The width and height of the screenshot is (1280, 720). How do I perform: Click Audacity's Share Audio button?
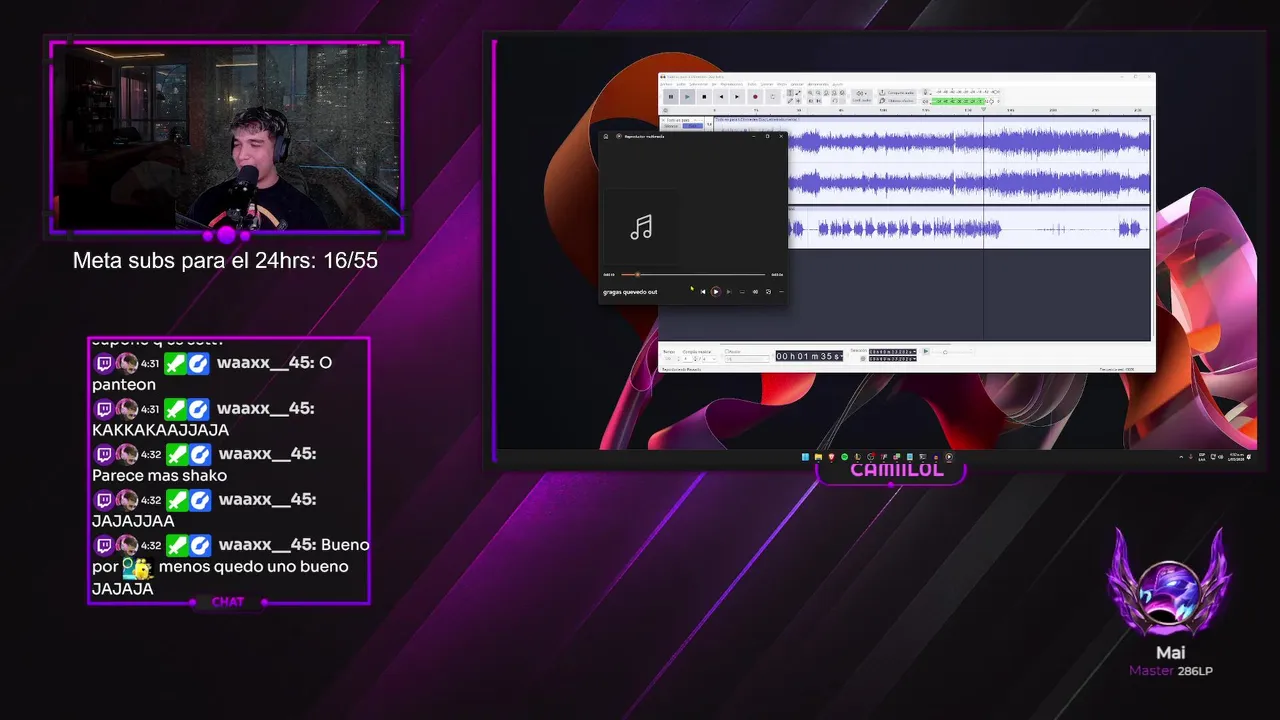(x=897, y=92)
